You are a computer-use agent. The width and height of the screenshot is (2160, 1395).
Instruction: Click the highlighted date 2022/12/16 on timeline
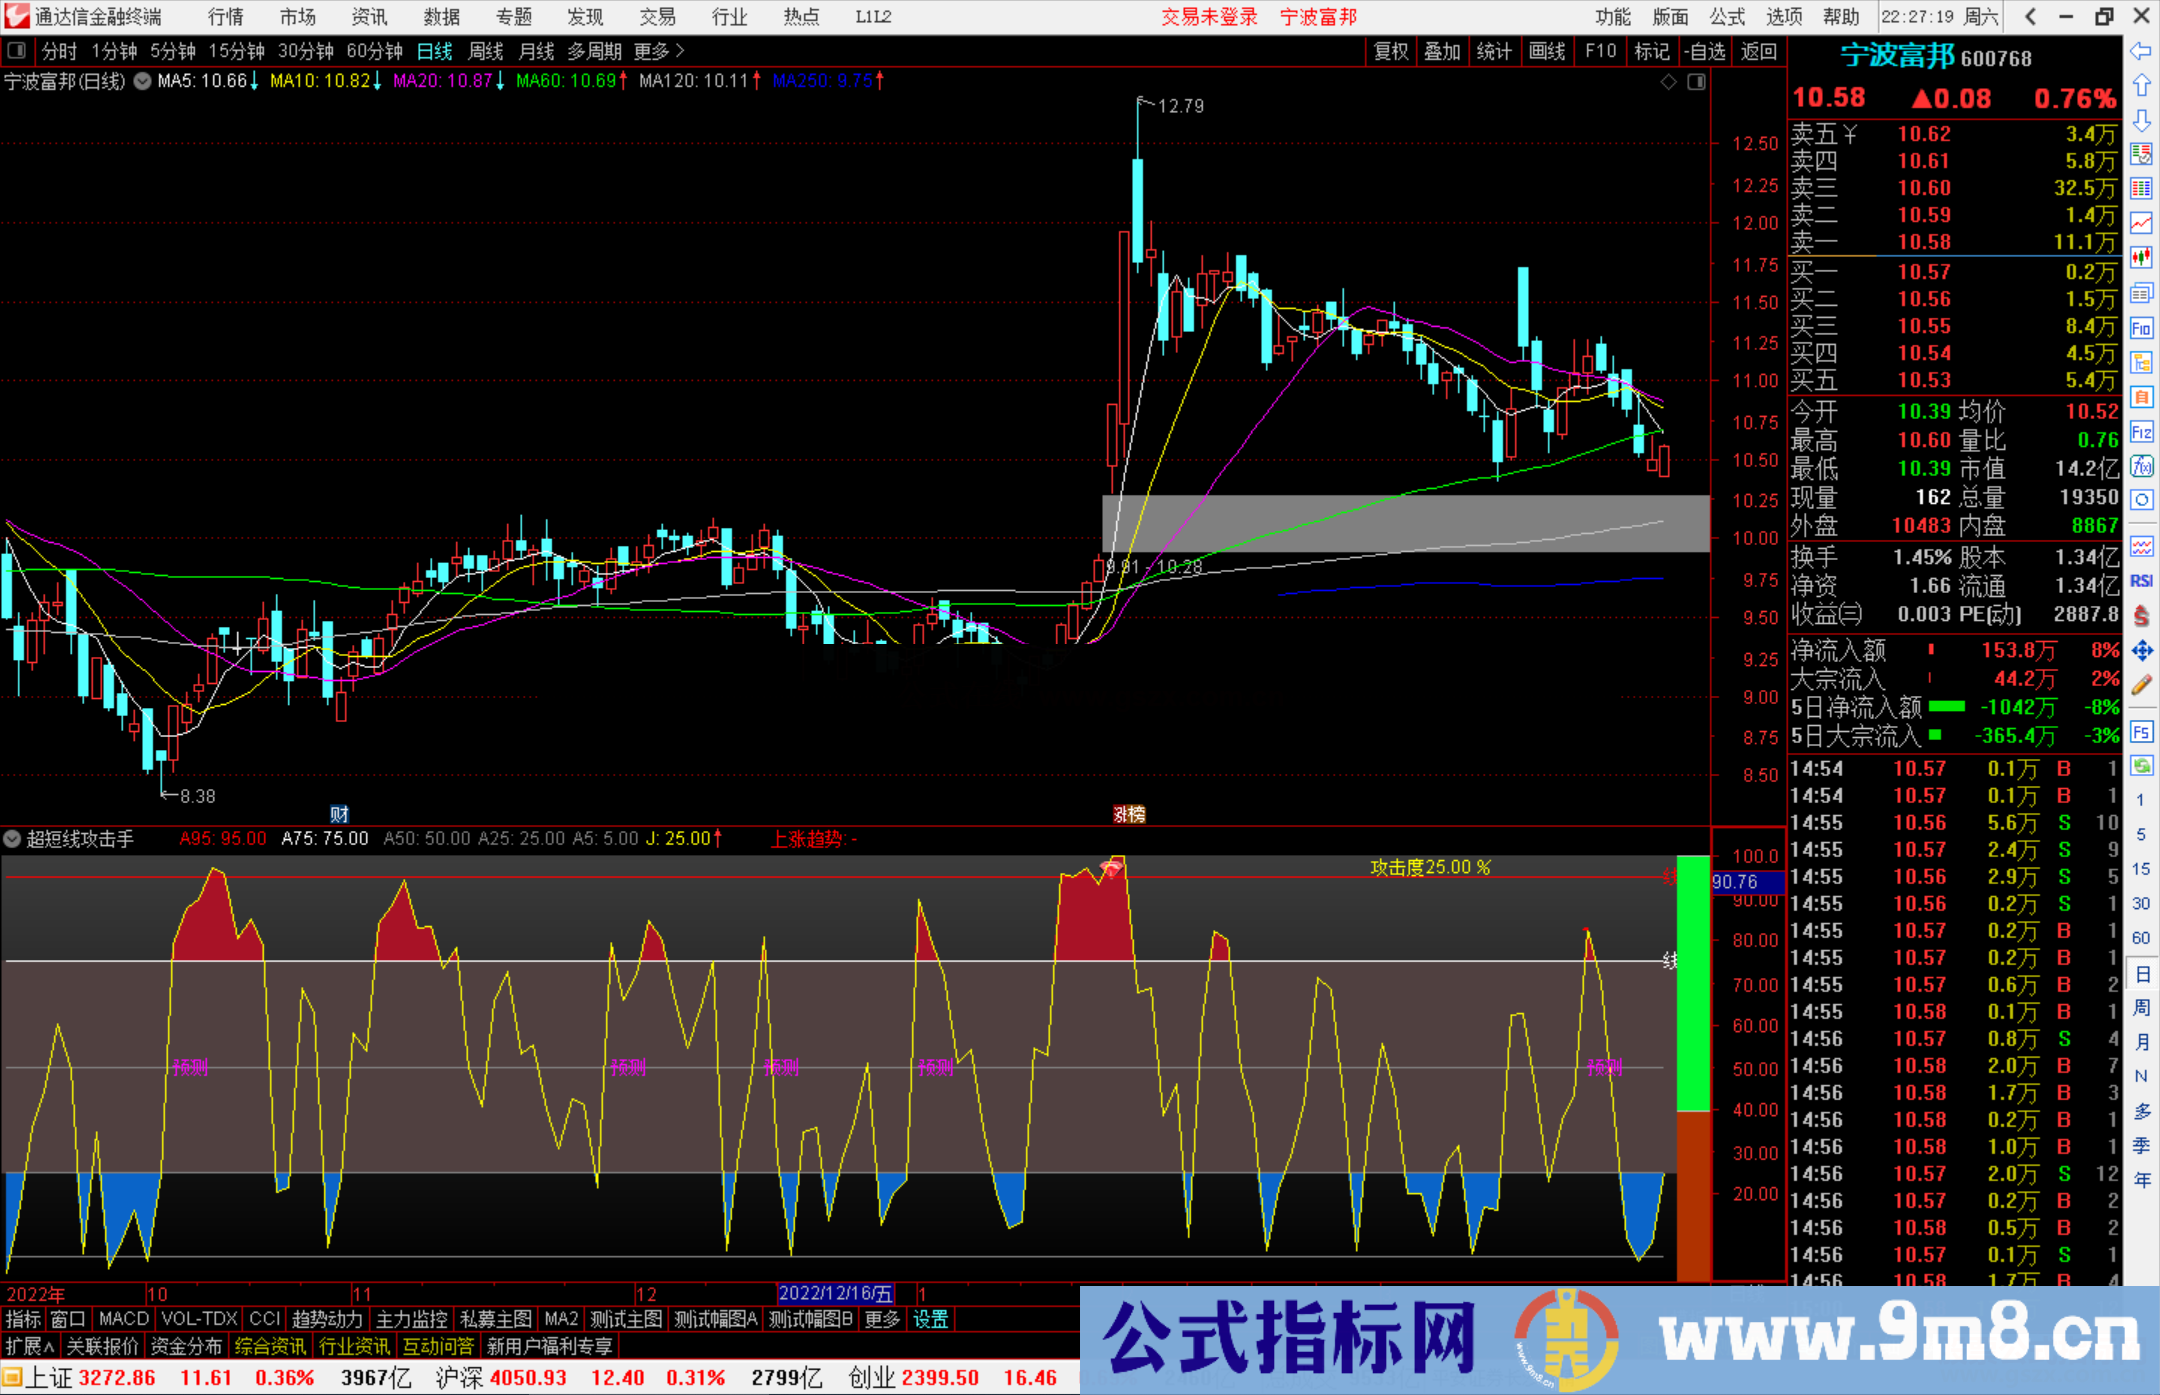[838, 1293]
